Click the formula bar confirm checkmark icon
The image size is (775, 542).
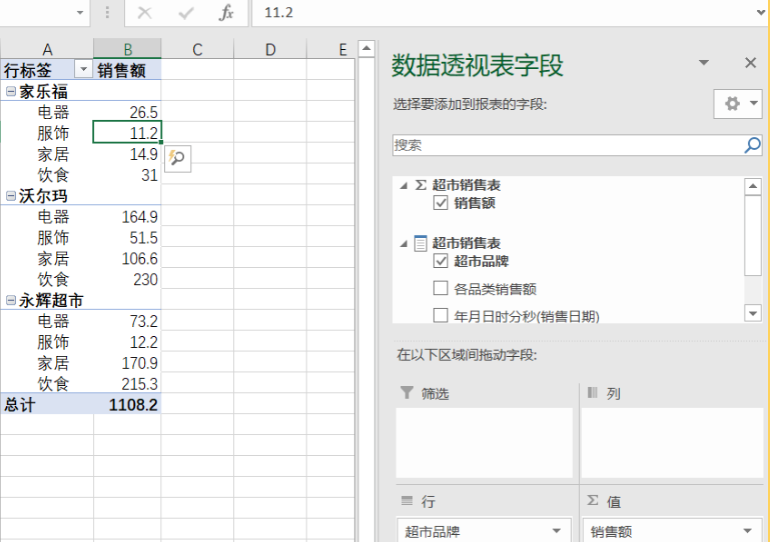186,12
